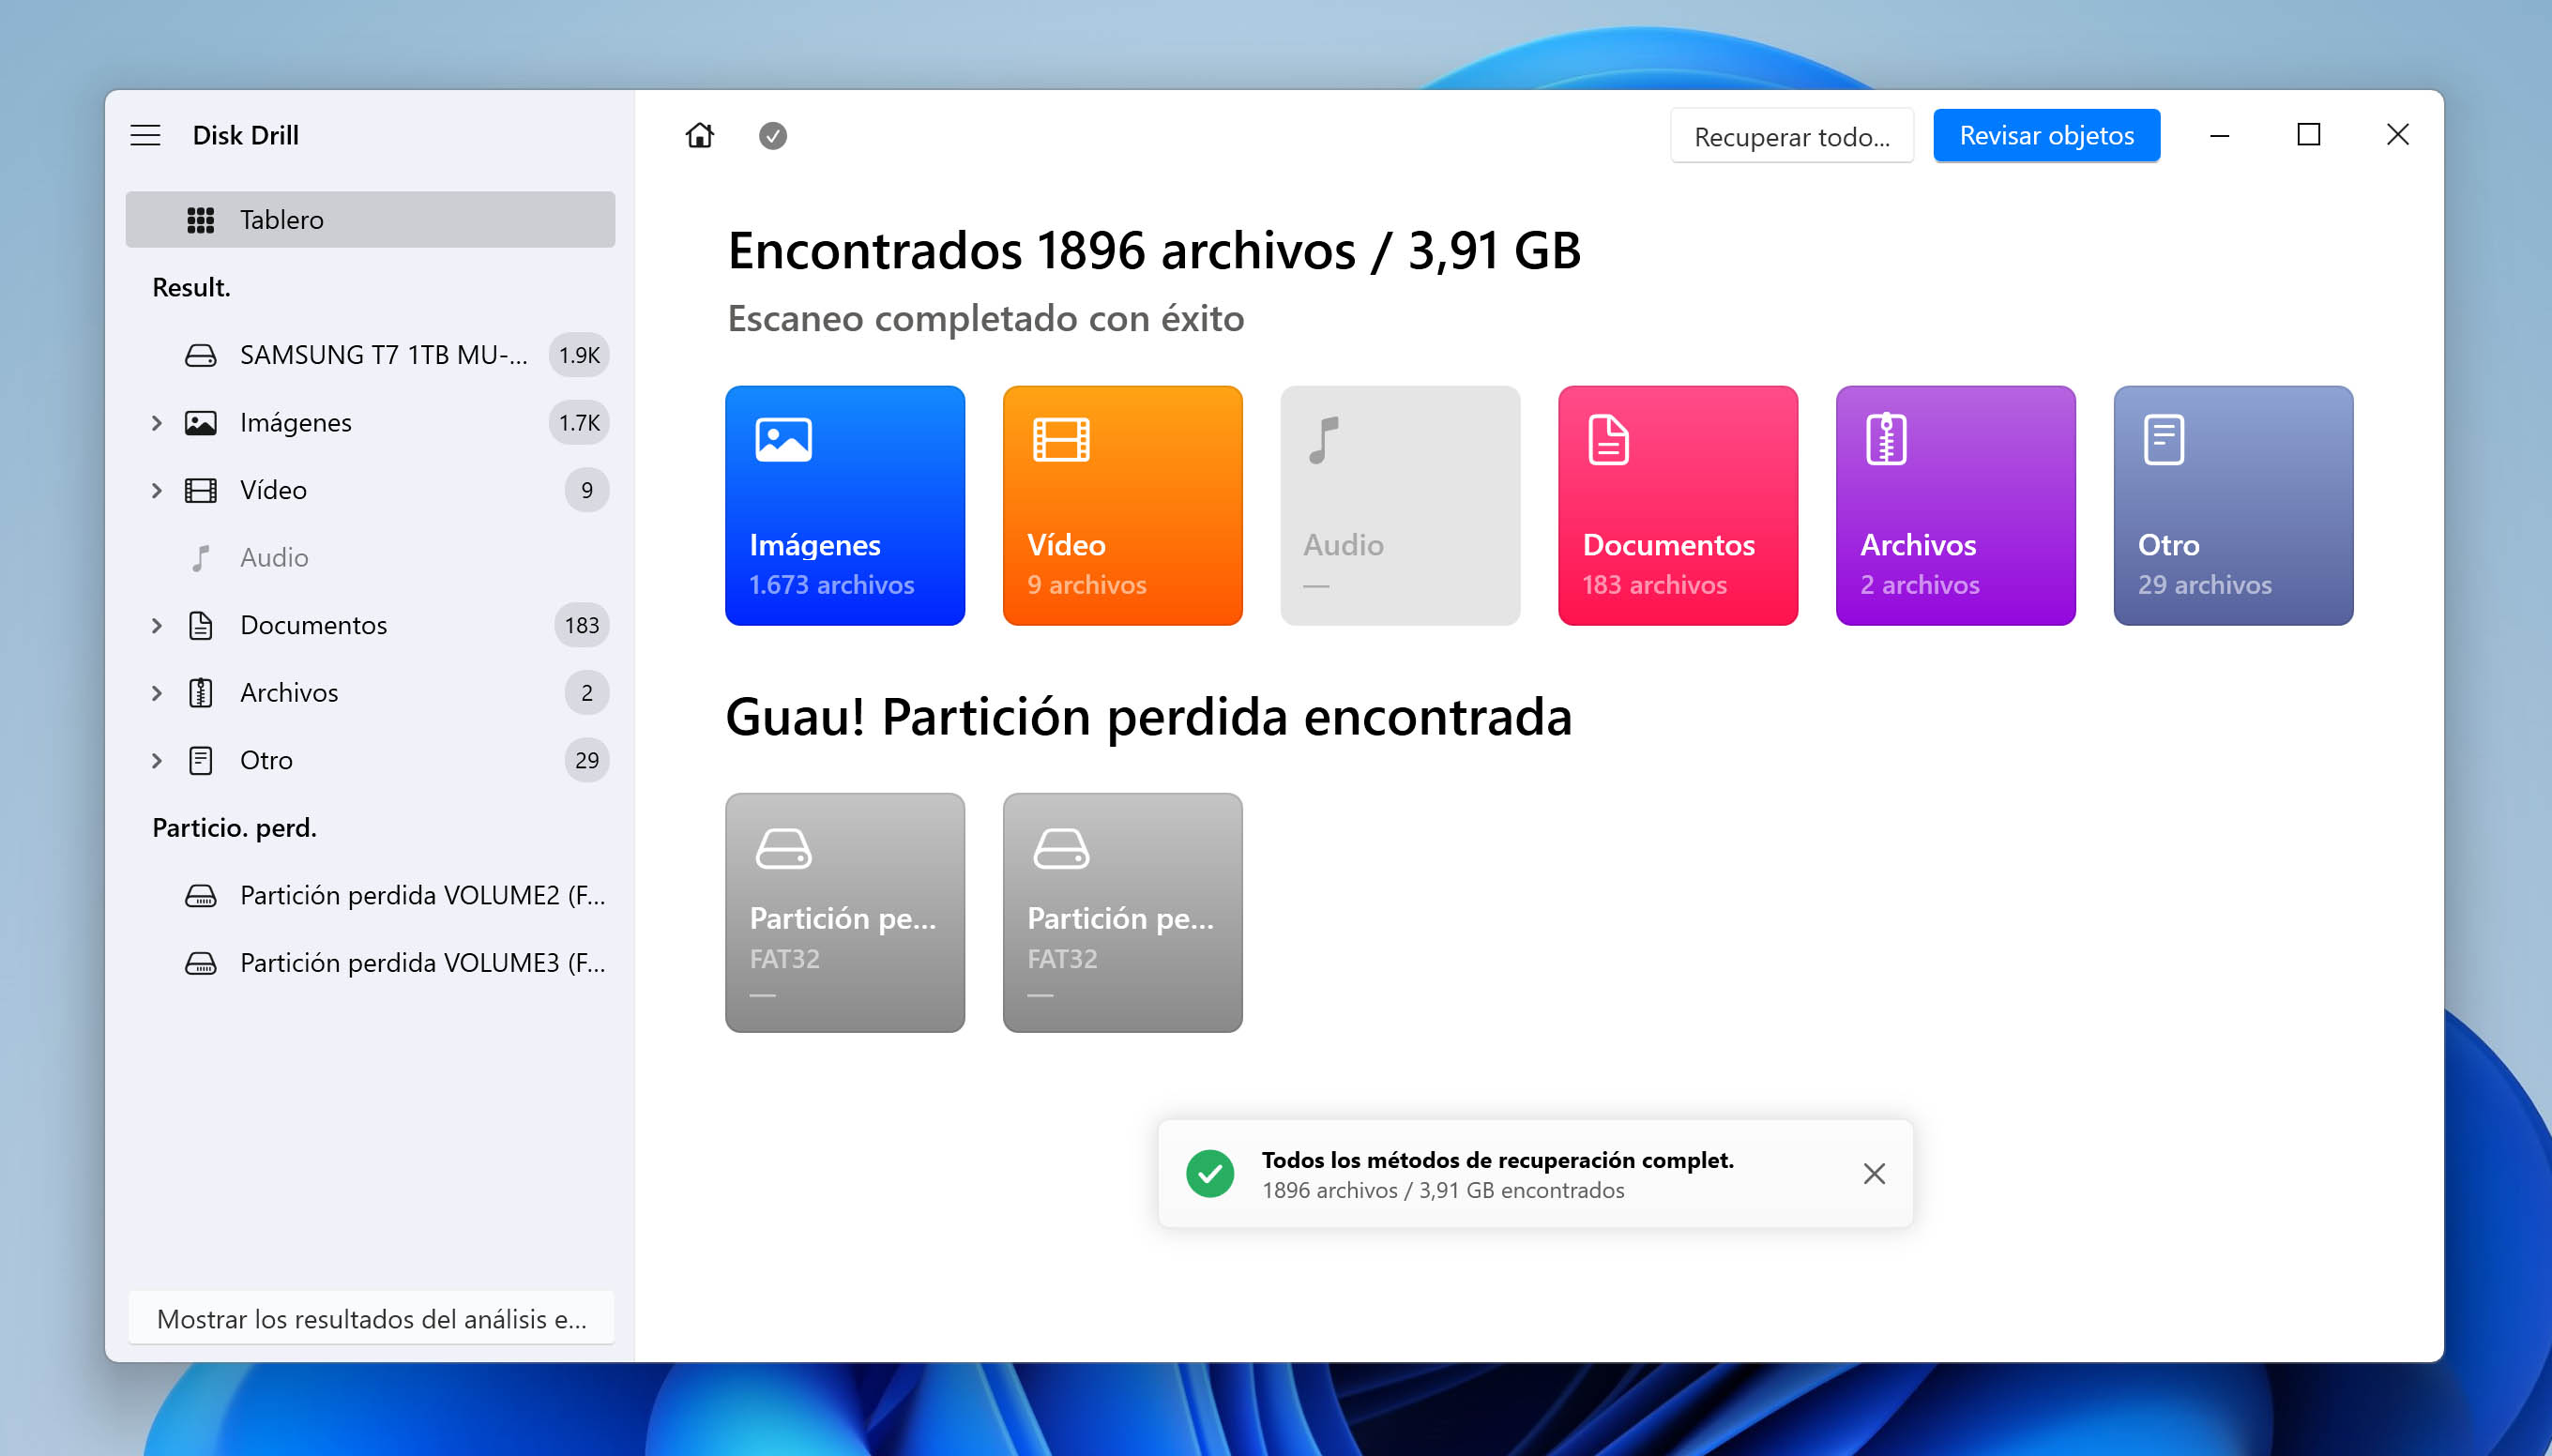The width and height of the screenshot is (2552, 1456).
Task: Click the drive icon on second partition card
Action: (1061, 849)
